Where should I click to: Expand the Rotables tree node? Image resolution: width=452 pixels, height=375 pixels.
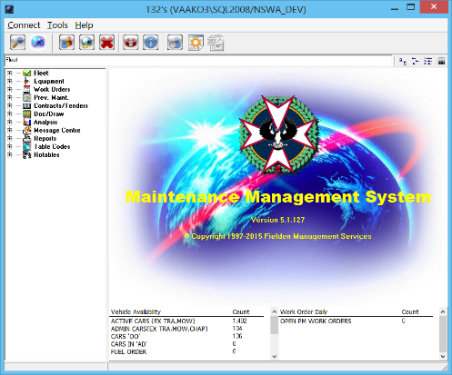10,155
